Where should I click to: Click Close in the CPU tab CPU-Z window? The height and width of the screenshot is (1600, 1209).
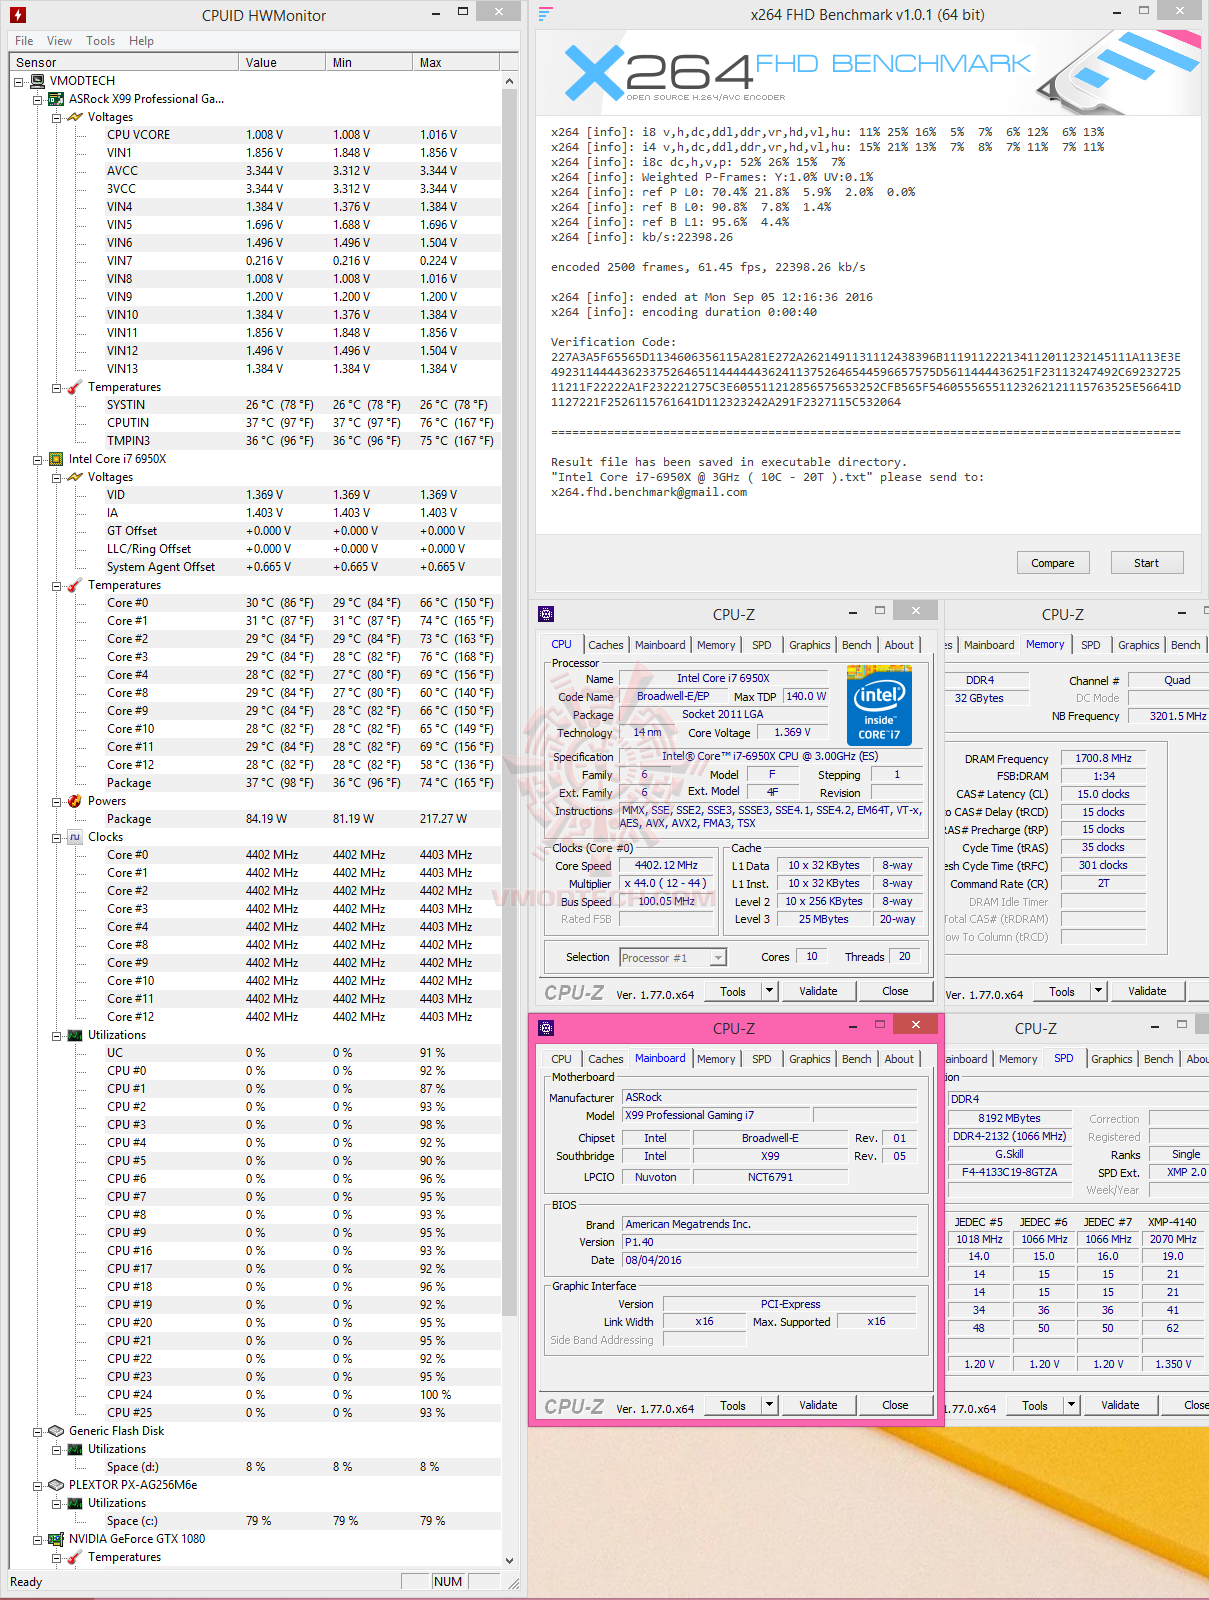click(895, 991)
